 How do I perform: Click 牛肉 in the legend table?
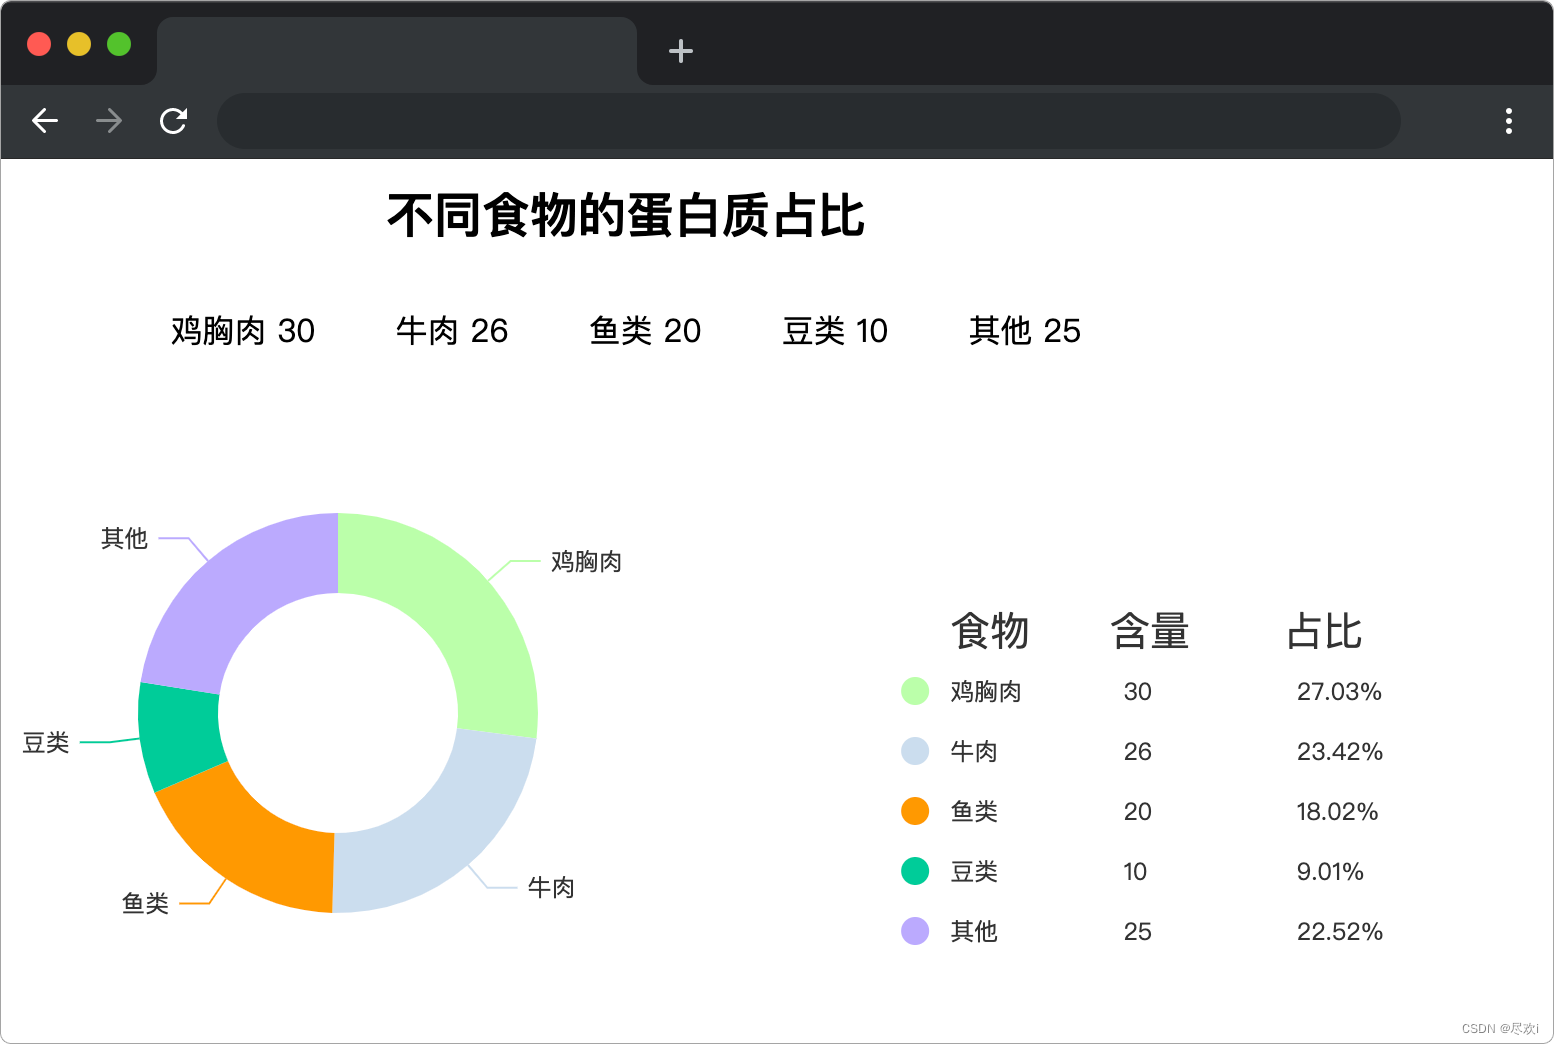tap(974, 752)
